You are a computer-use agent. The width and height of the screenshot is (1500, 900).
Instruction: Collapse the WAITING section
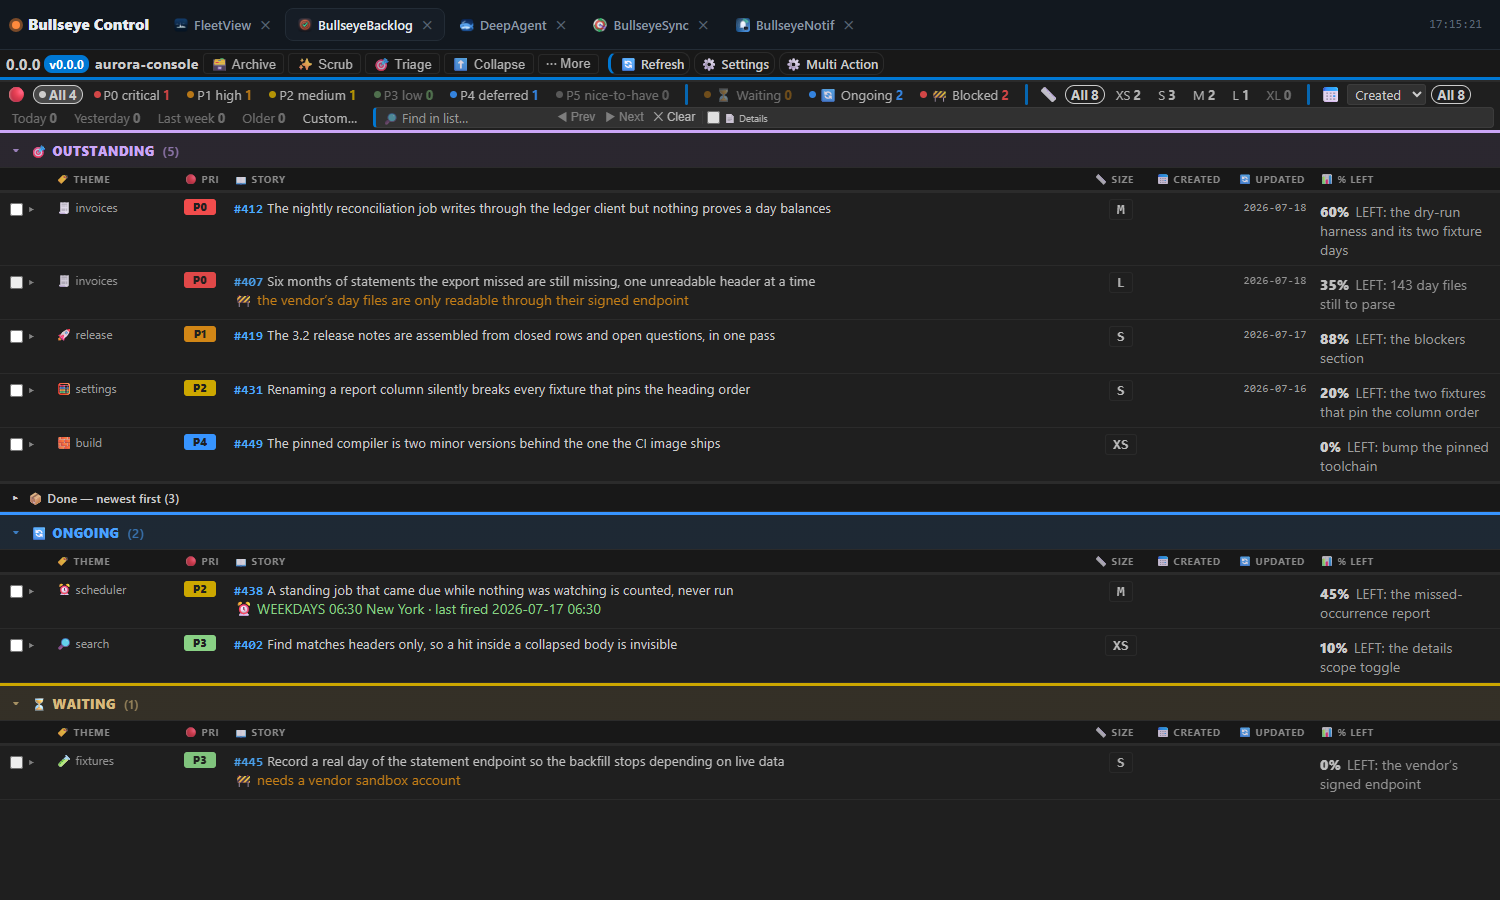point(16,704)
